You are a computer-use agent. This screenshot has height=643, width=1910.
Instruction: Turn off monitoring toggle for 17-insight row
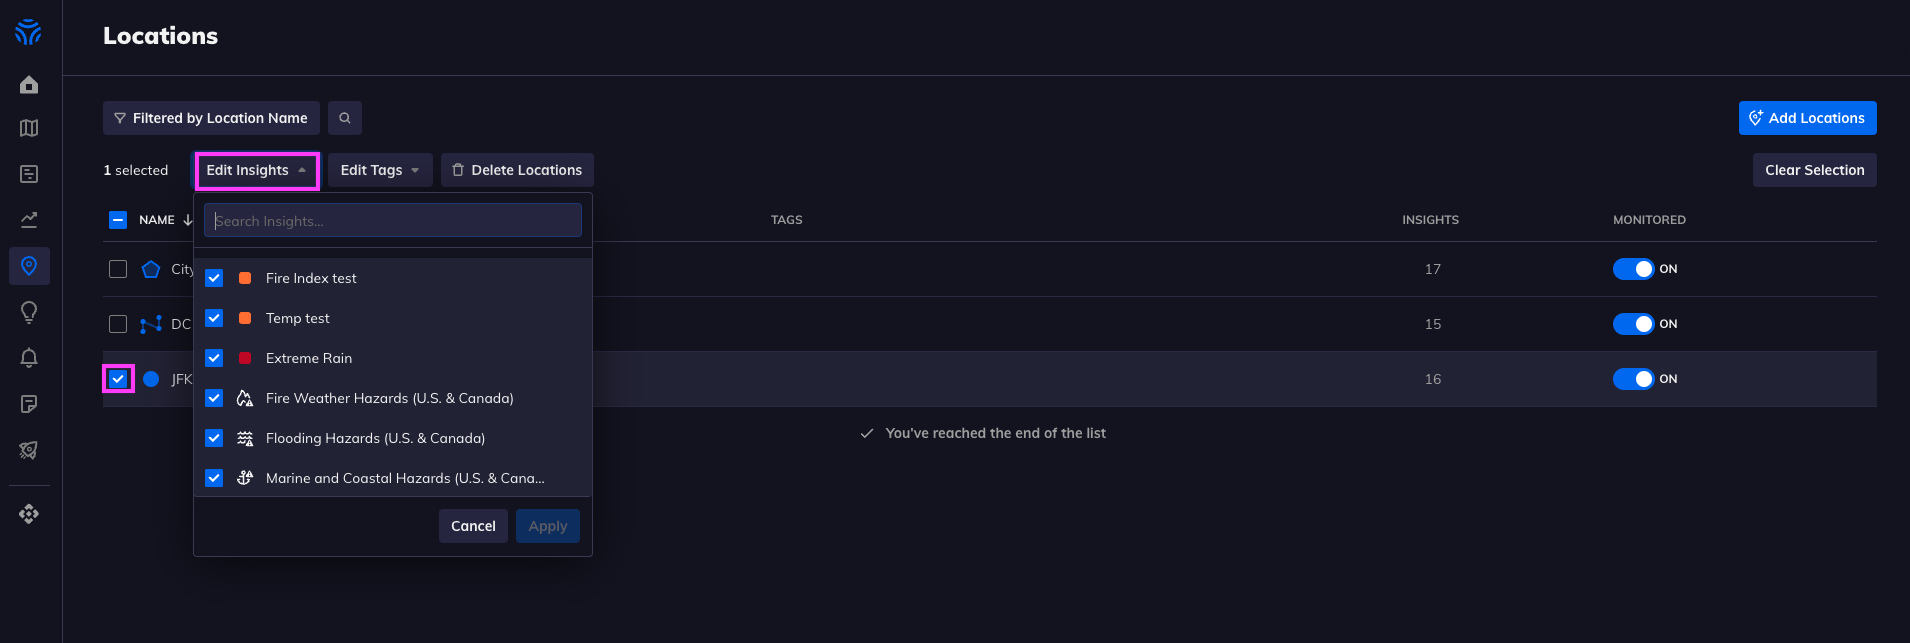pos(1634,269)
